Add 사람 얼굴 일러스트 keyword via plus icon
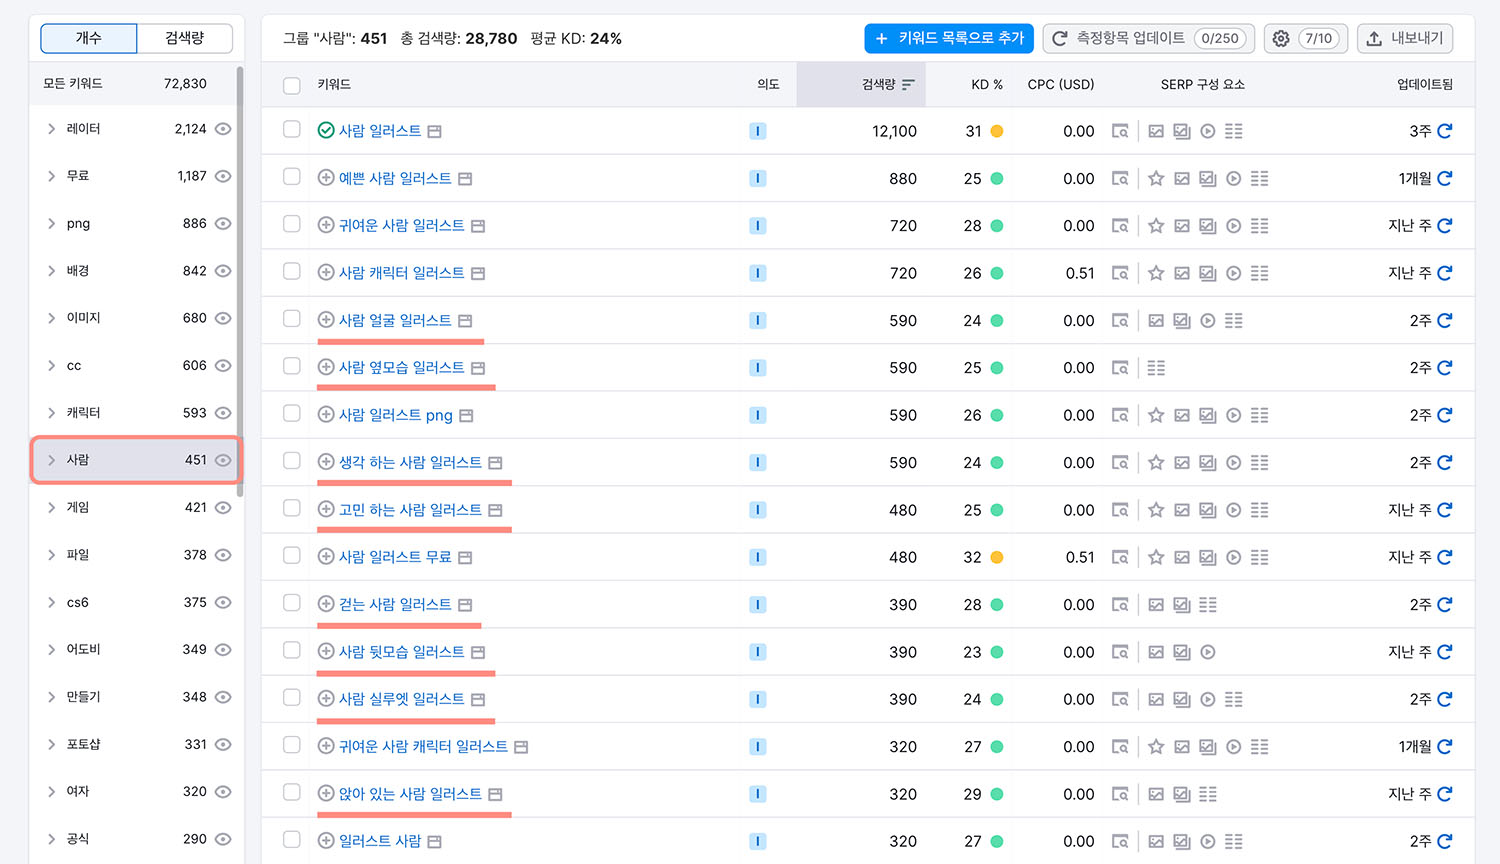This screenshot has width=1500, height=864. coord(326,320)
